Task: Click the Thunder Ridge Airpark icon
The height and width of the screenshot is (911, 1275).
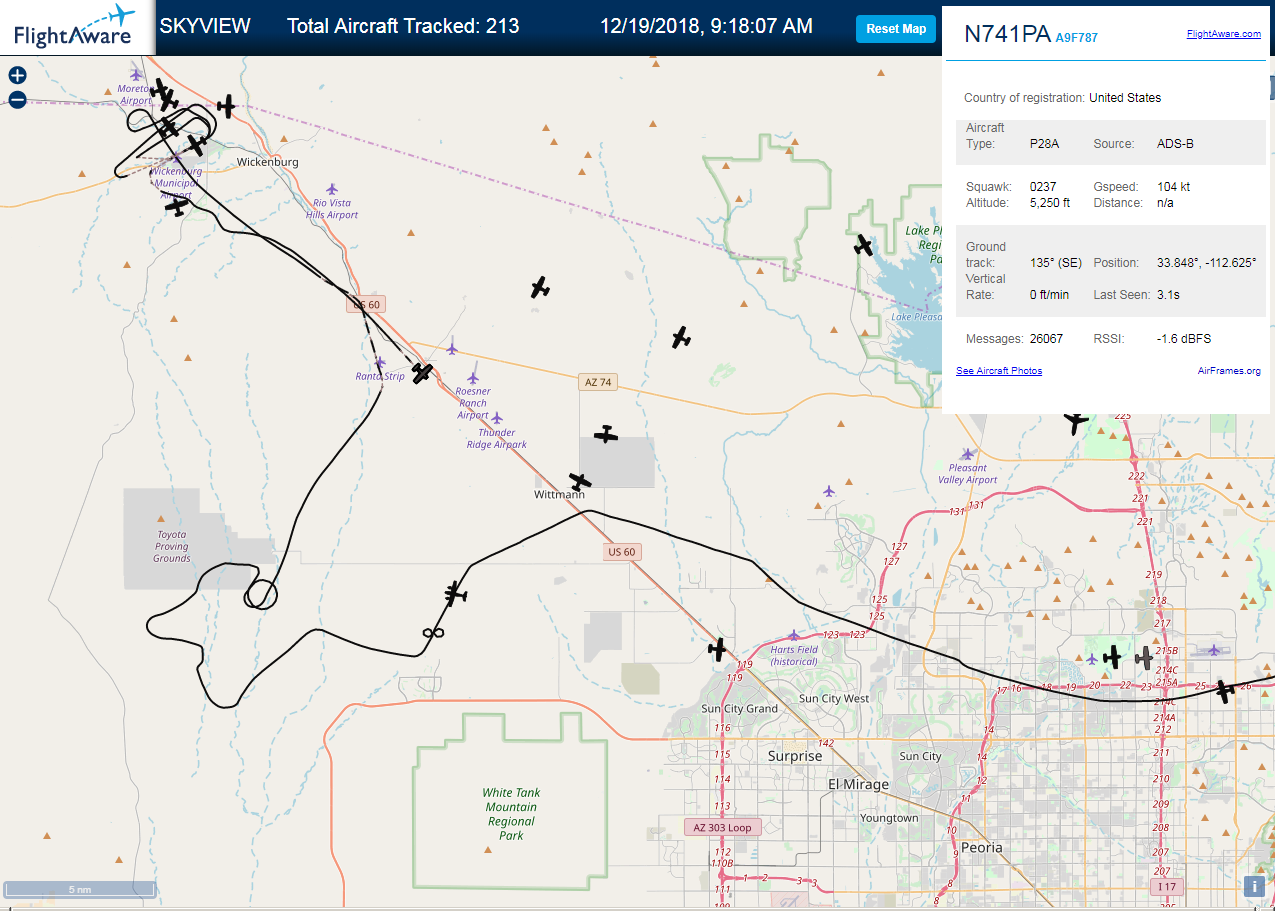Action: (496, 418)
